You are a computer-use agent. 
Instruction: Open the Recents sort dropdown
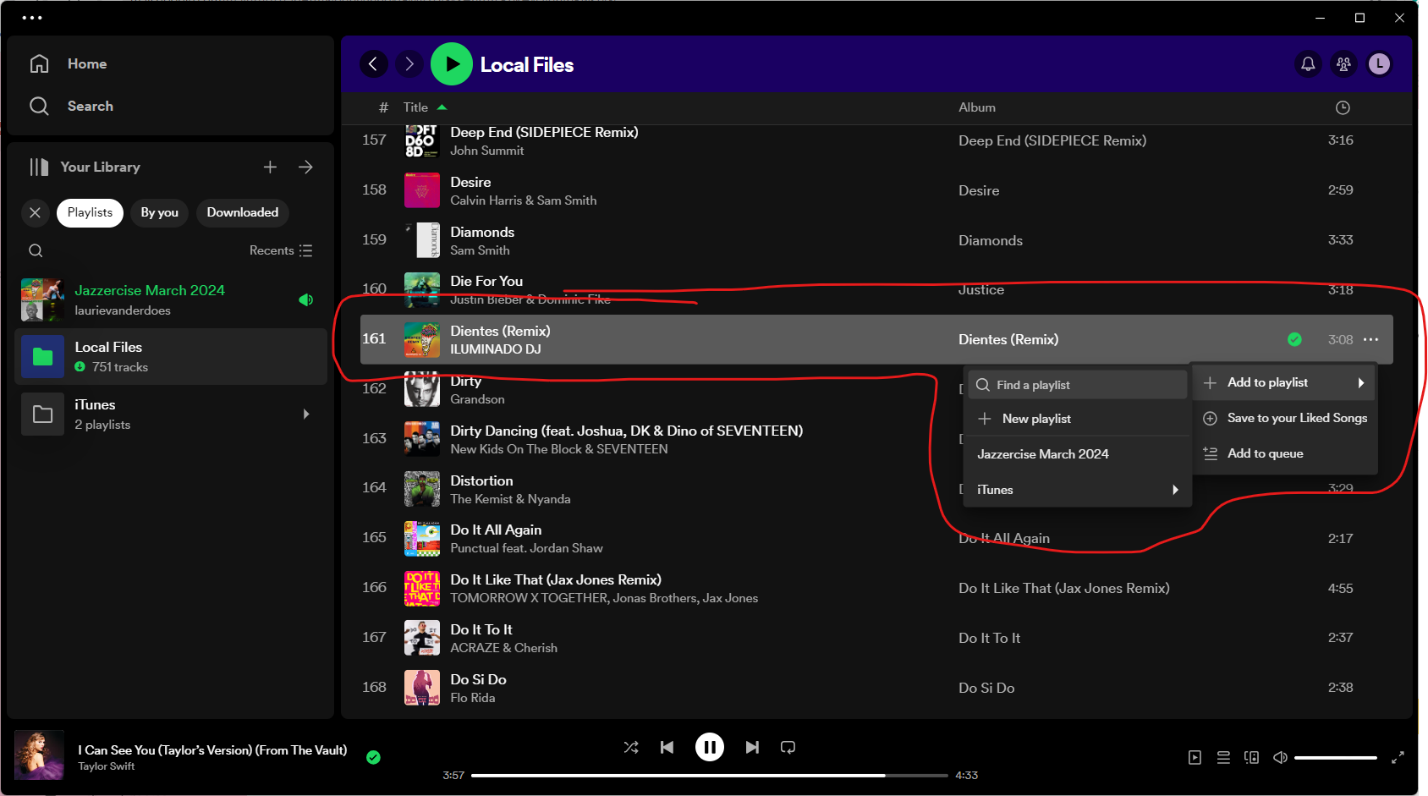click(281, 251)
